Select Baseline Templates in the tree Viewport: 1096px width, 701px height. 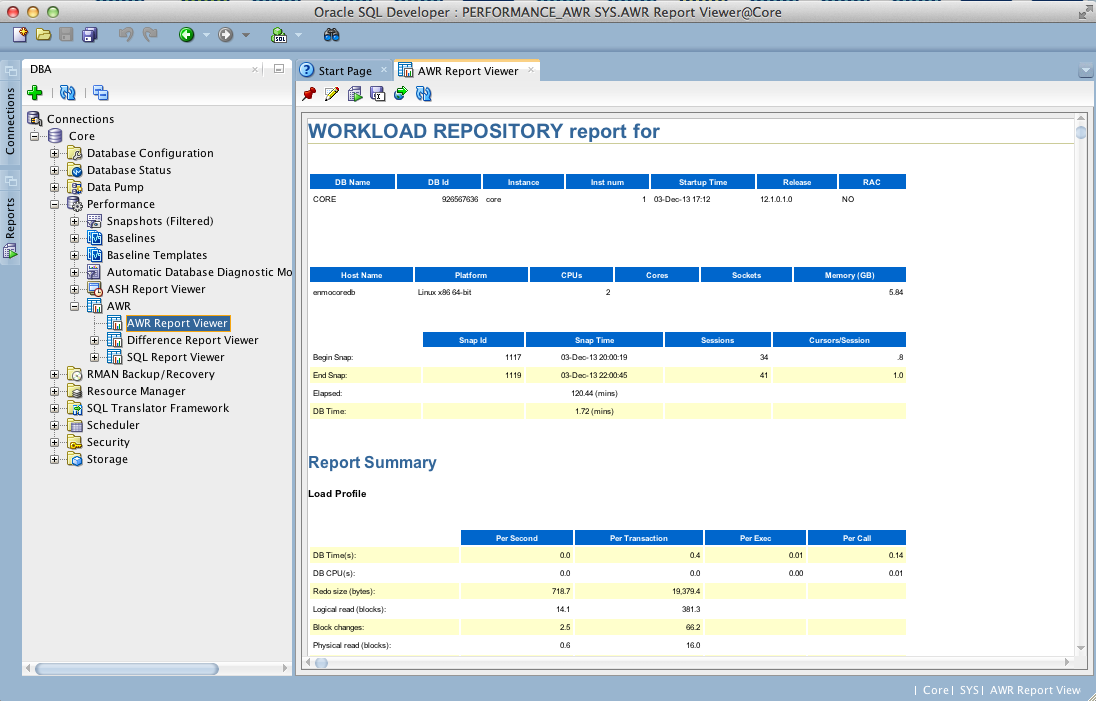(x=157, y=255)
